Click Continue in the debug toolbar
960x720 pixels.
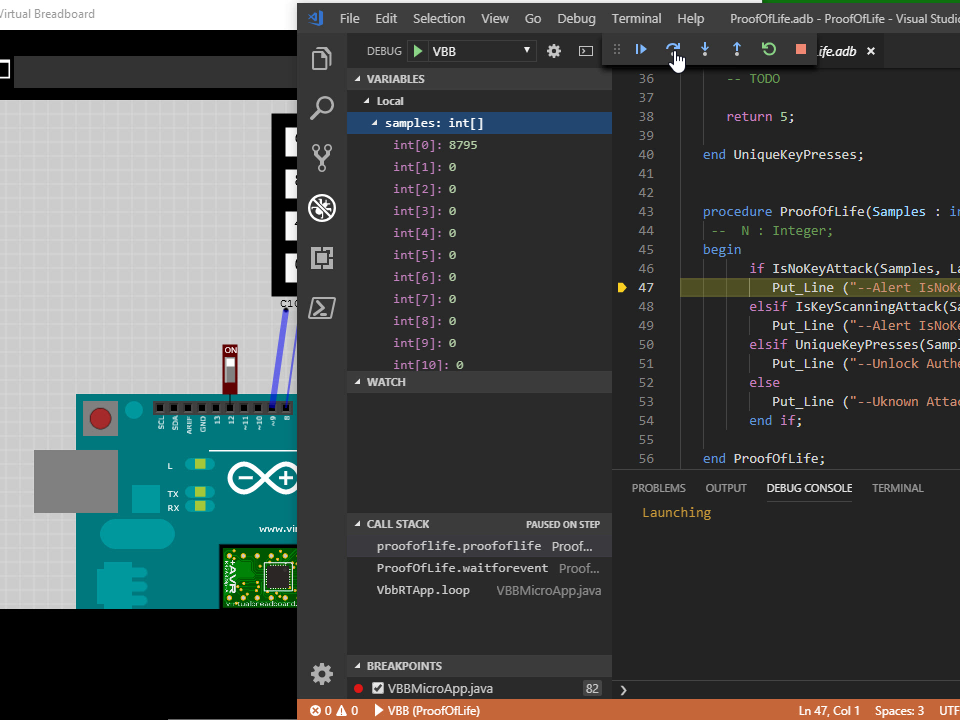[x=641, y=49]
